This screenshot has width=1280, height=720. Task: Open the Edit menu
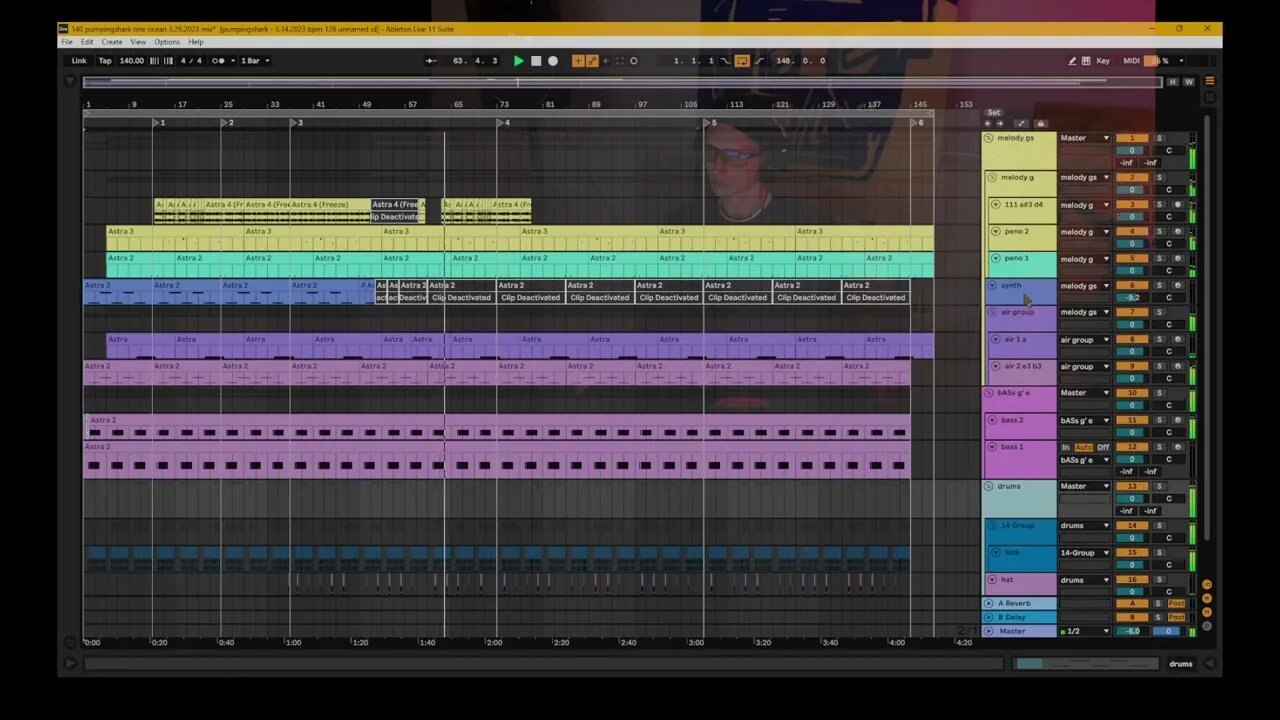pyautogui.click(x=87, y=42)
